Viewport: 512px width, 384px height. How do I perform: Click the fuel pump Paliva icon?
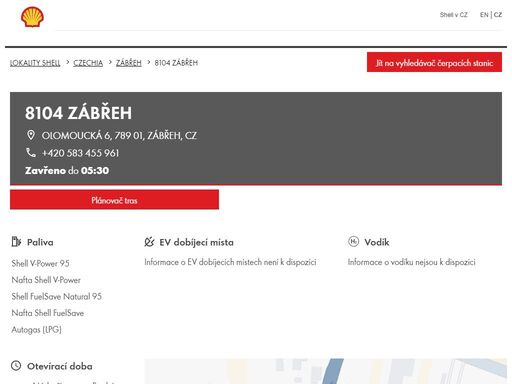[x=16, y=242]
